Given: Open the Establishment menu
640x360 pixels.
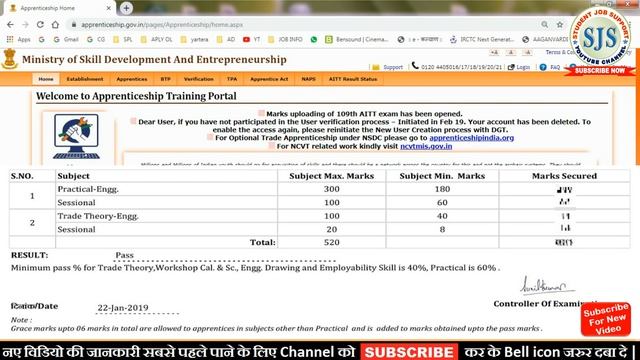Looking at the screenshot, I should pyautogui.click(x=85, y=79).
